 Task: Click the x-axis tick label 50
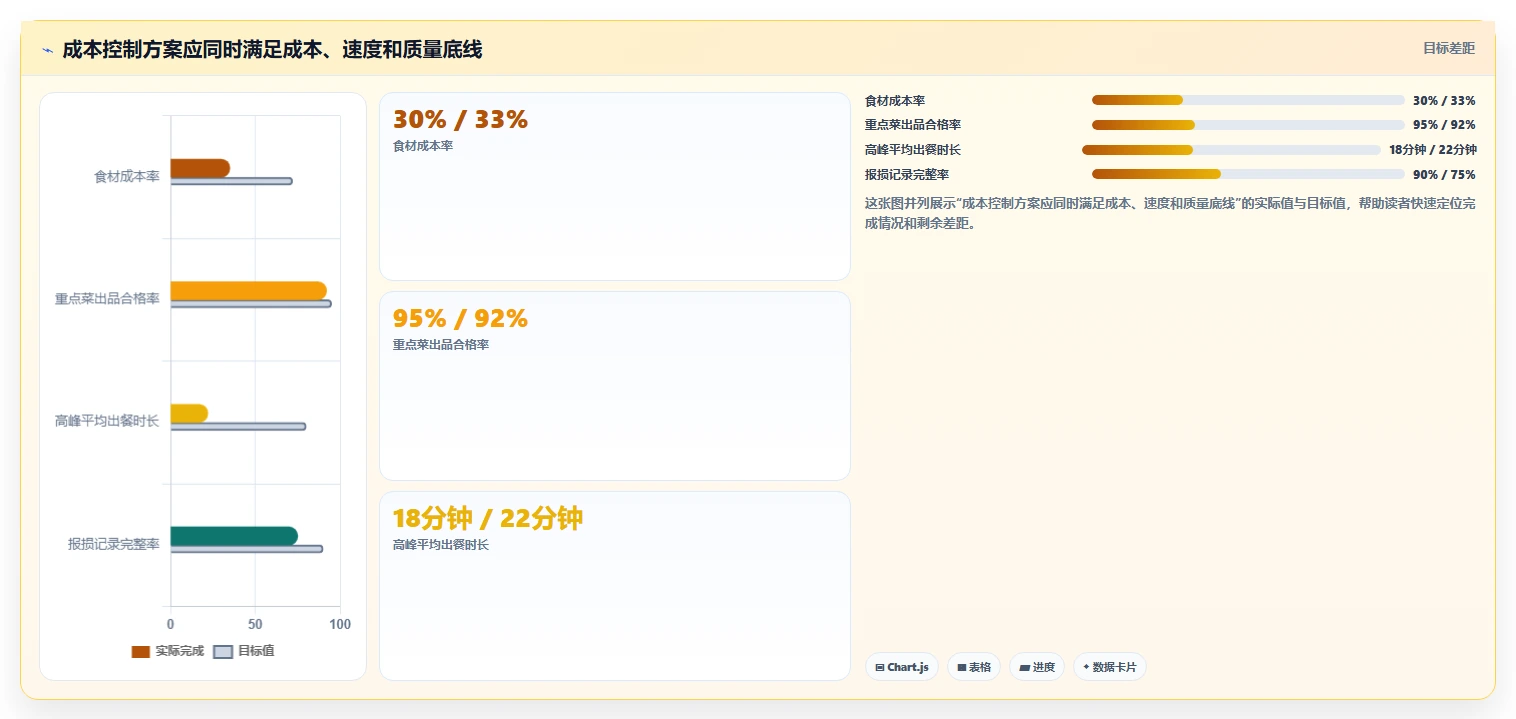pos(255,624)
